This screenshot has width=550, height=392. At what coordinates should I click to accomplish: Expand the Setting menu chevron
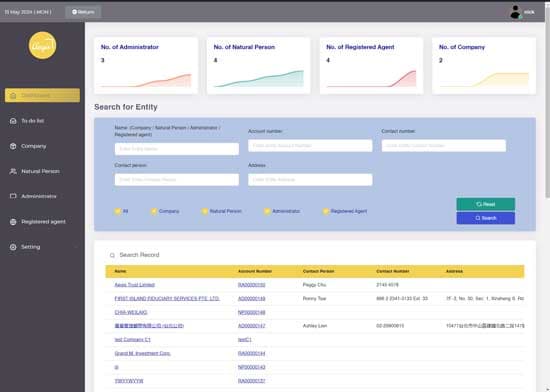pos(76,247)
